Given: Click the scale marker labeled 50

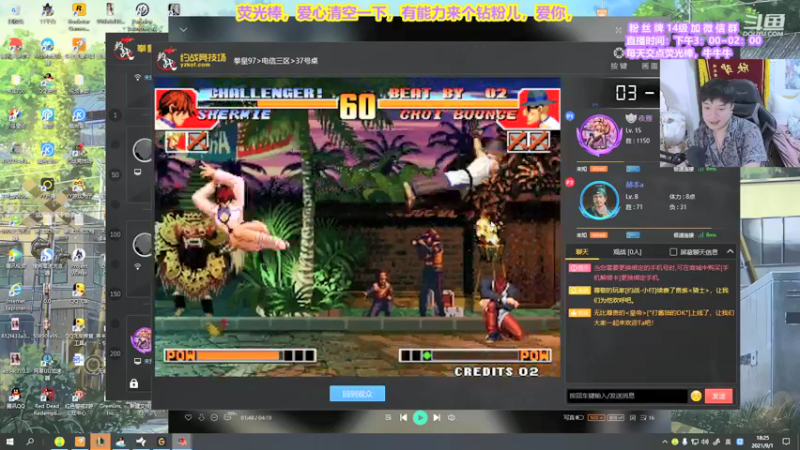Looking at the screenshot, I should coord(115,174).
